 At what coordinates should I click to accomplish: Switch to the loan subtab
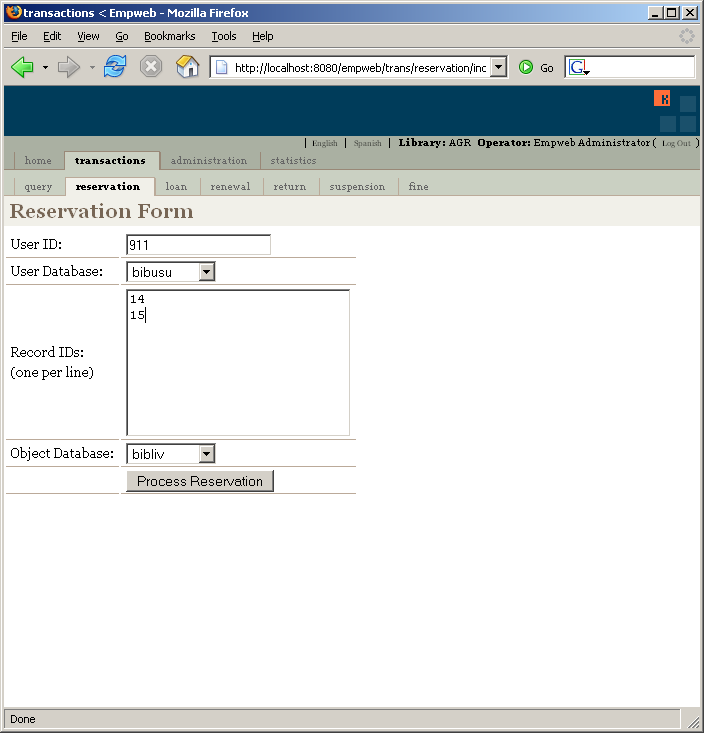tap(176, 187)
